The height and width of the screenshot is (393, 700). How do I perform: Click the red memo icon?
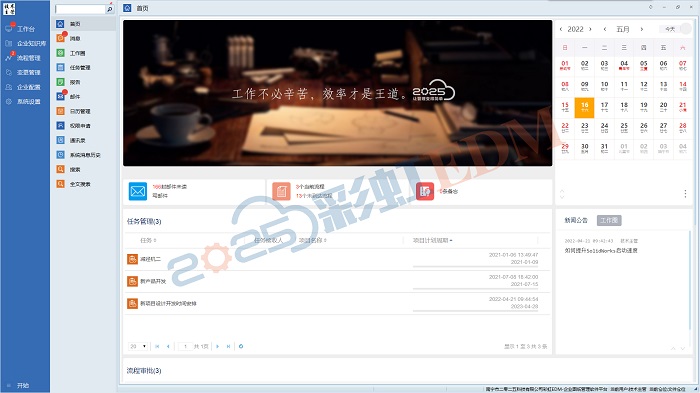(425, 191)
